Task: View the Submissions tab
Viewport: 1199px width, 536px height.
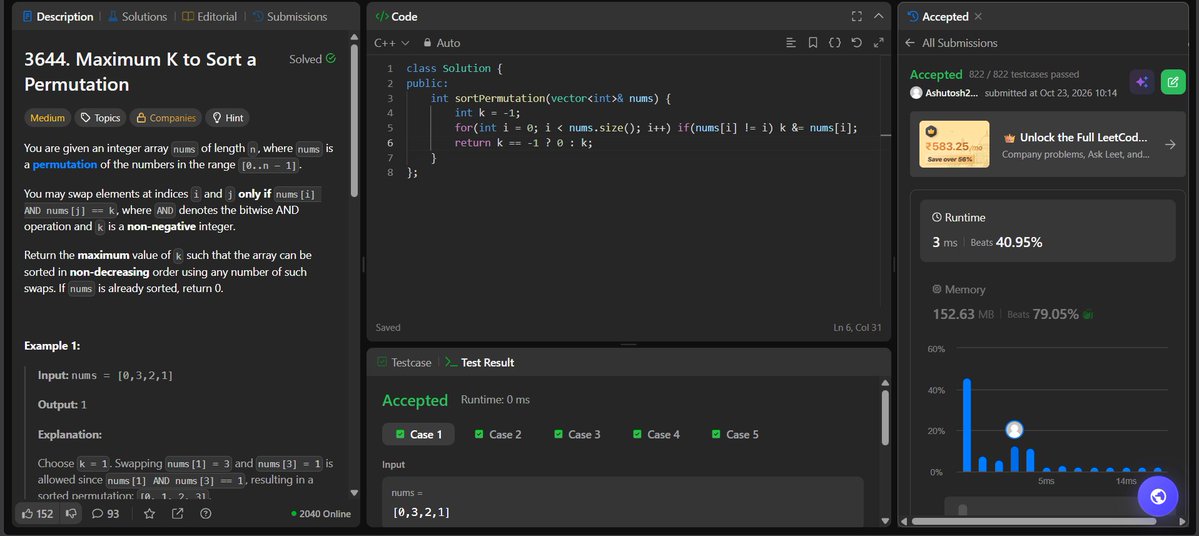Action: (x=289, y=16)
